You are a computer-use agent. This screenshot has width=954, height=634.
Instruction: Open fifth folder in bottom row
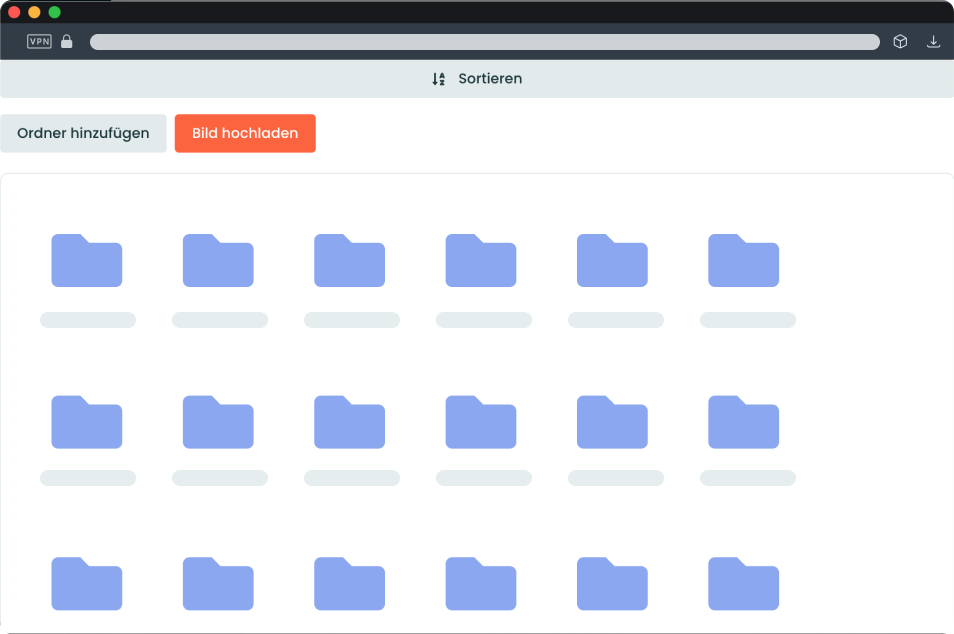click(613, 583)
